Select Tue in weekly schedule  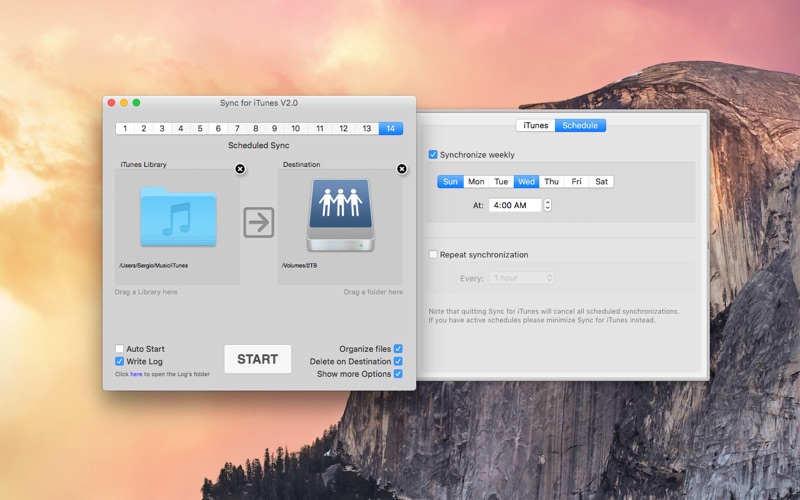(501, 182)
